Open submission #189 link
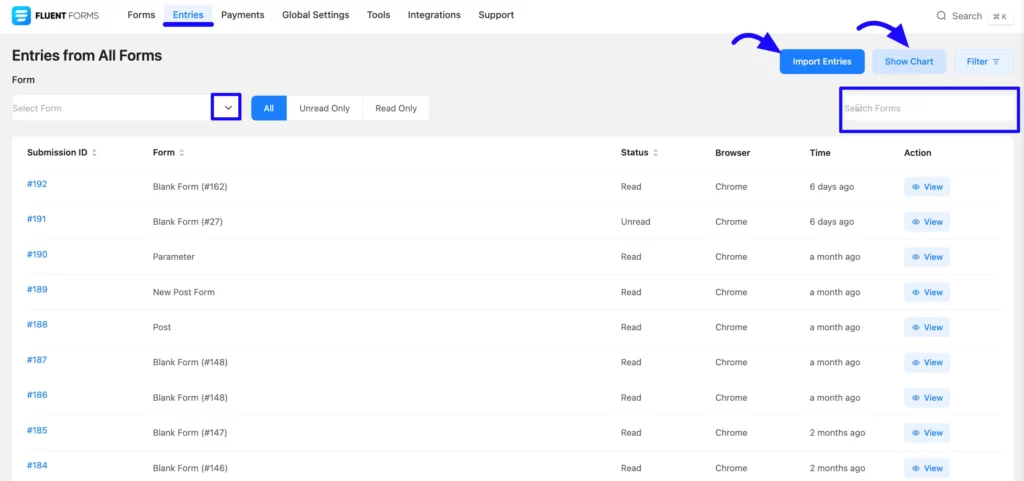 [37, 290]
